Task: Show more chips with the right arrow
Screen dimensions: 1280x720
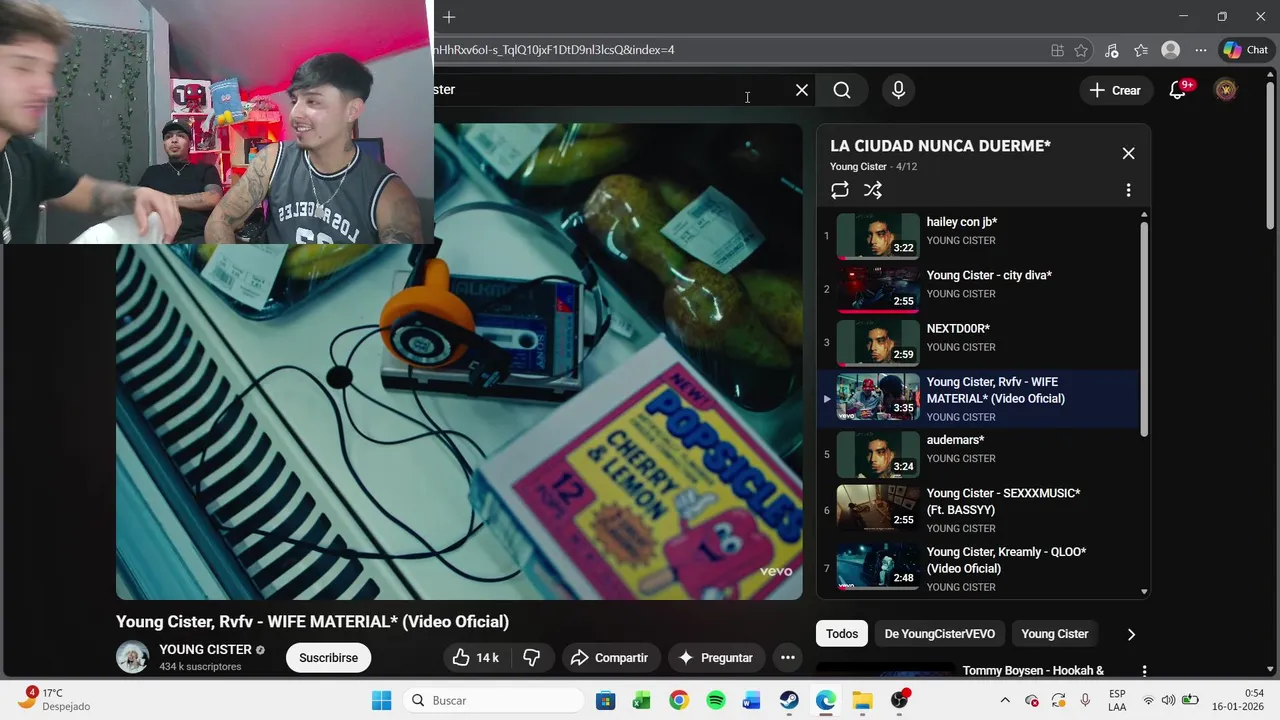Action: click(x=1131, y=634)
